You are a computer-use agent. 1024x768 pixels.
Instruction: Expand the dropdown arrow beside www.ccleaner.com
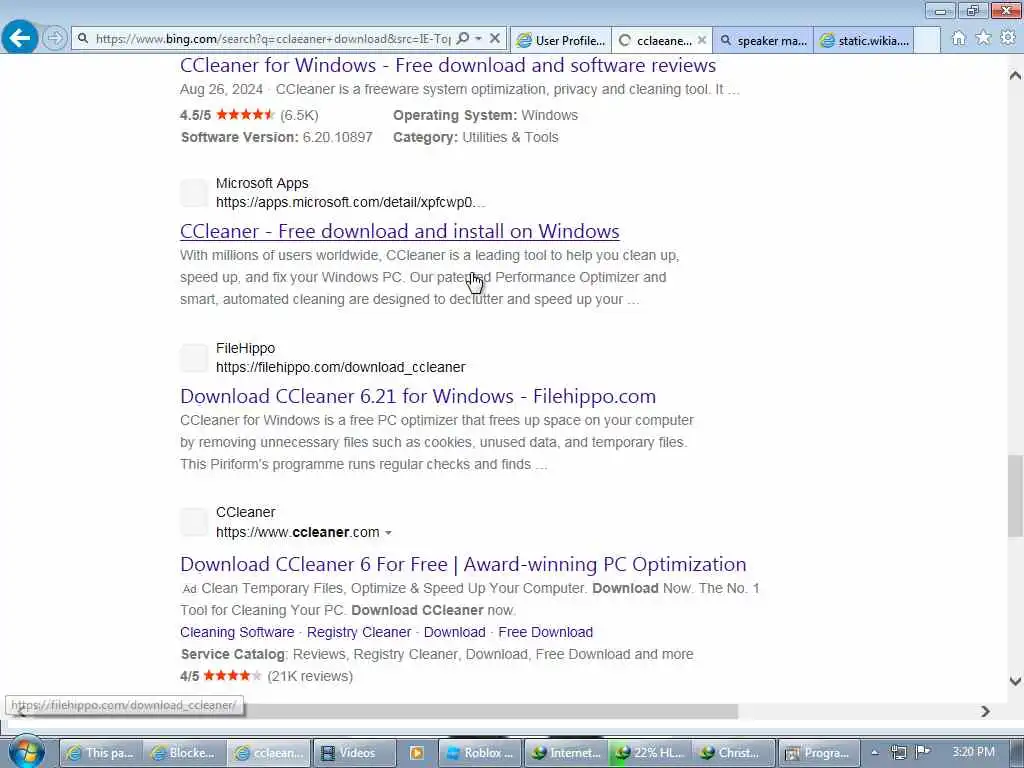coord(389,533)
